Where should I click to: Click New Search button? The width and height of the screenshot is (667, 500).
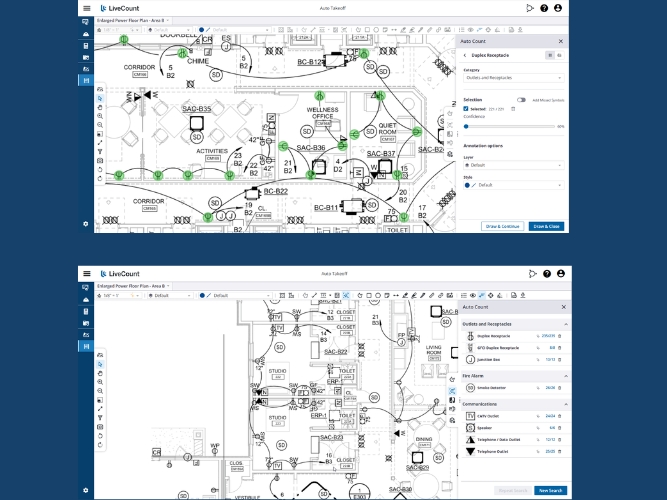pyautogui.click(x=550, y=491)
